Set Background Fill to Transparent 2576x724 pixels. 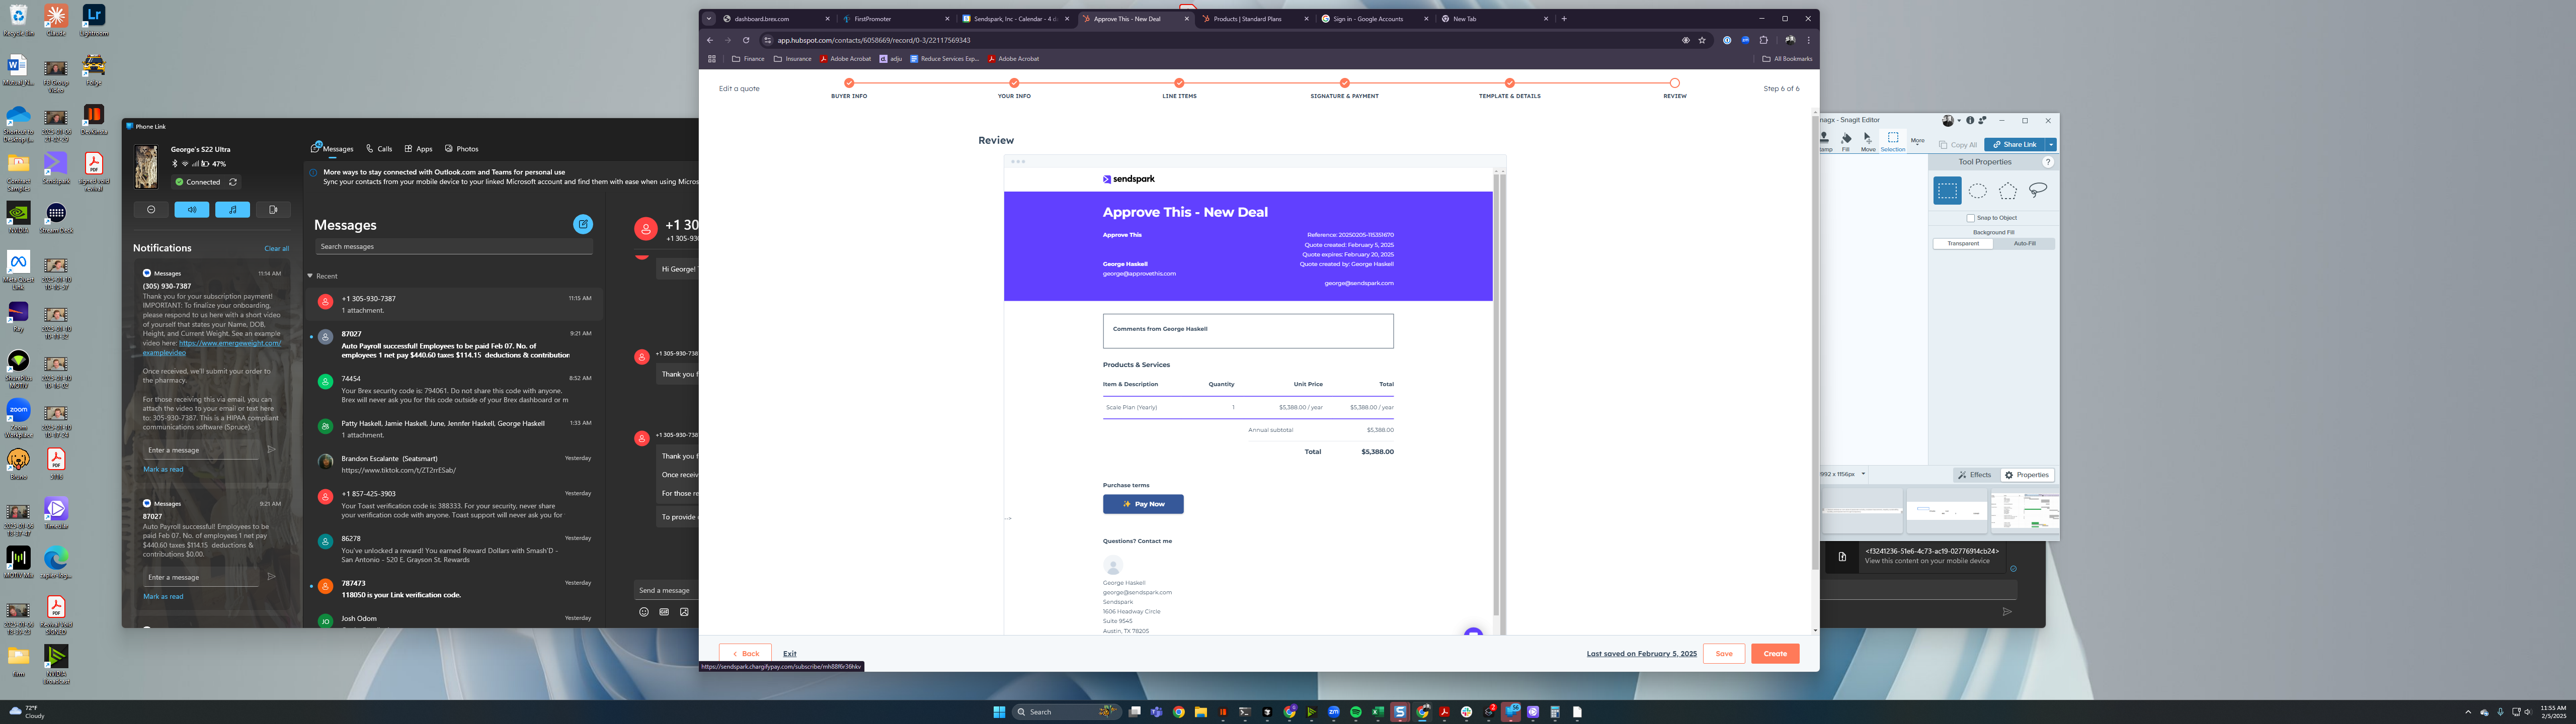[x=1963, y=243]
